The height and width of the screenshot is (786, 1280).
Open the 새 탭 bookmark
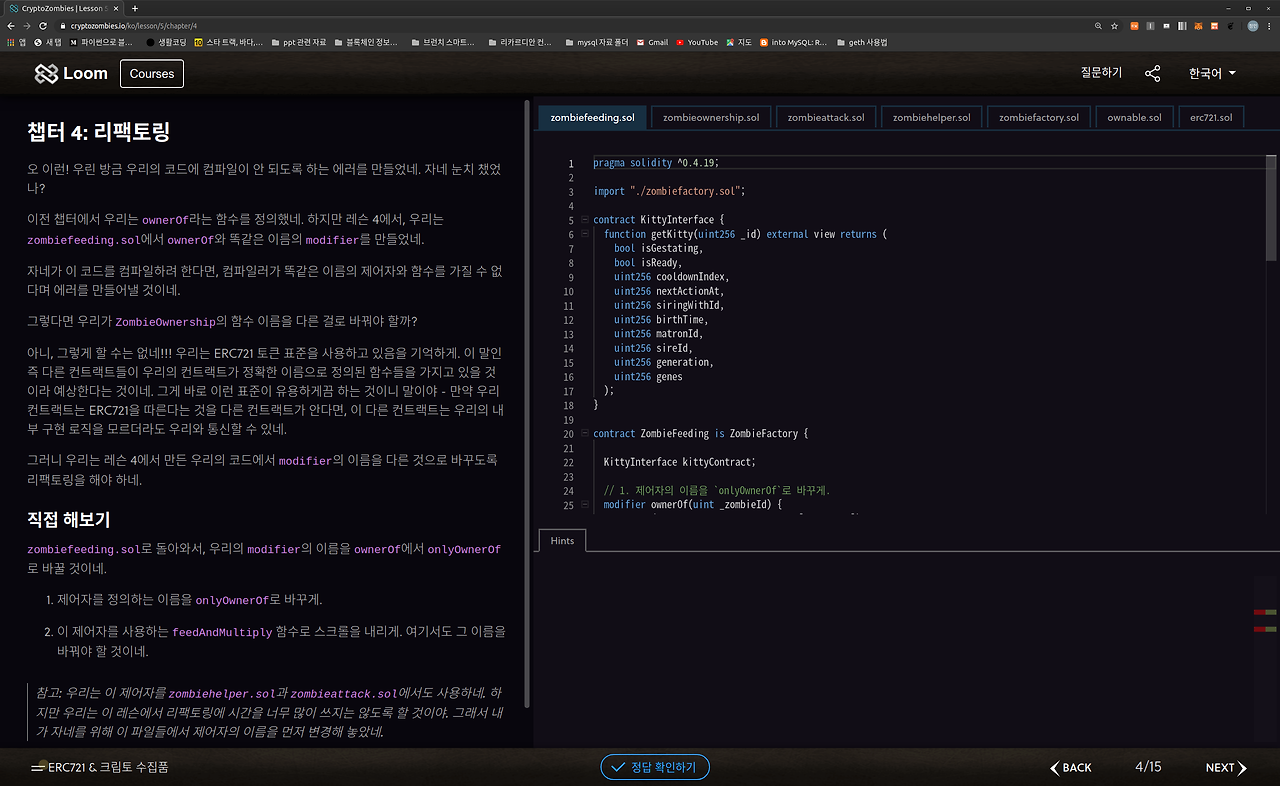(x=48, y=42)
